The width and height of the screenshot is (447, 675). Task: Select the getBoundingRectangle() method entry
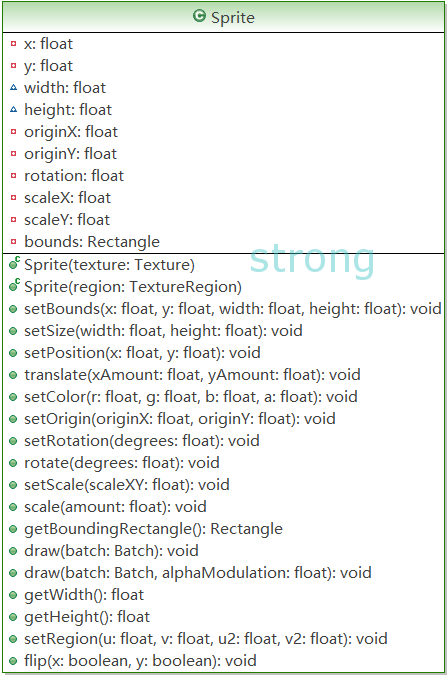[154, 529]
